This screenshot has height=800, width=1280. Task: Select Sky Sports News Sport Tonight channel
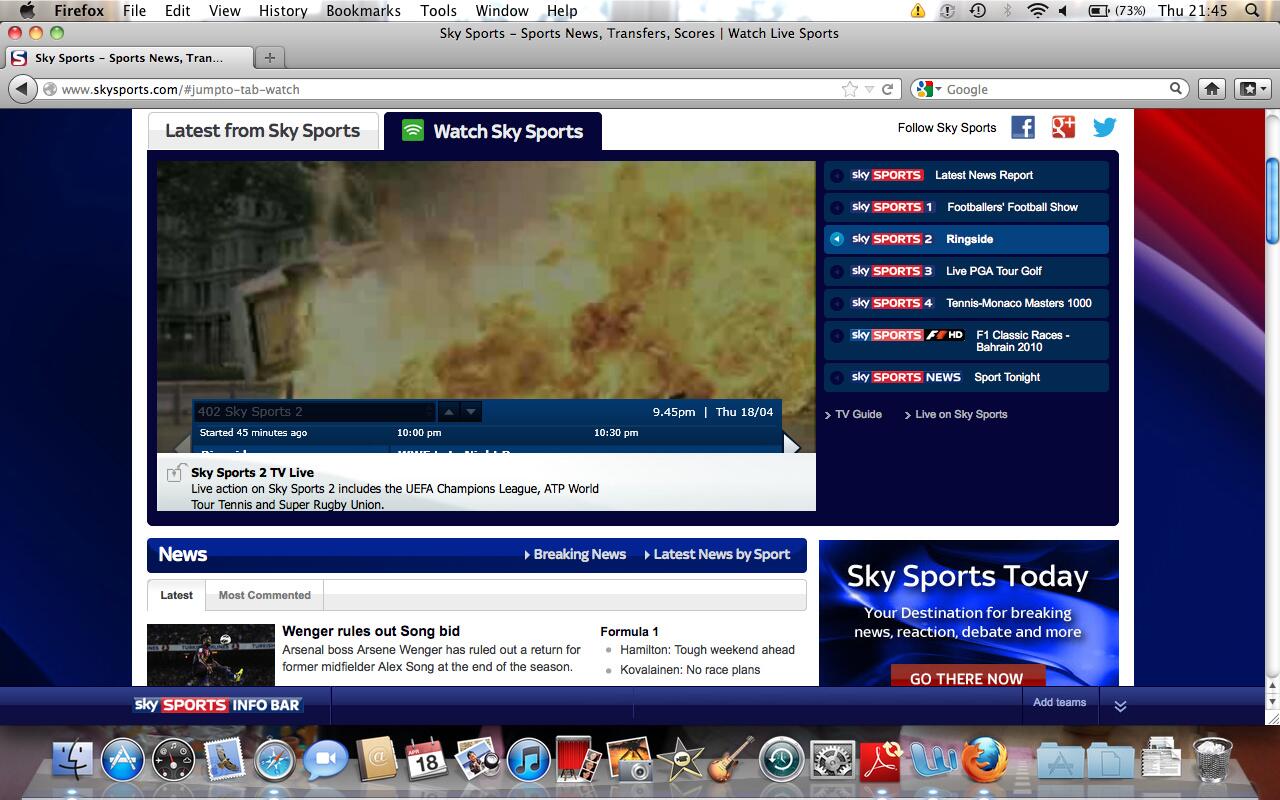click(x=966, y=377)
